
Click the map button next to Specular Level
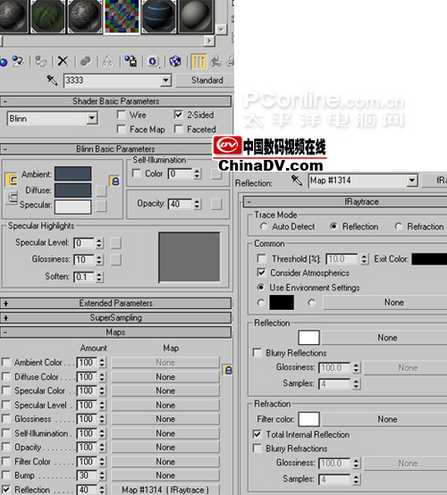pyautogui.click(x=116, y=243)
